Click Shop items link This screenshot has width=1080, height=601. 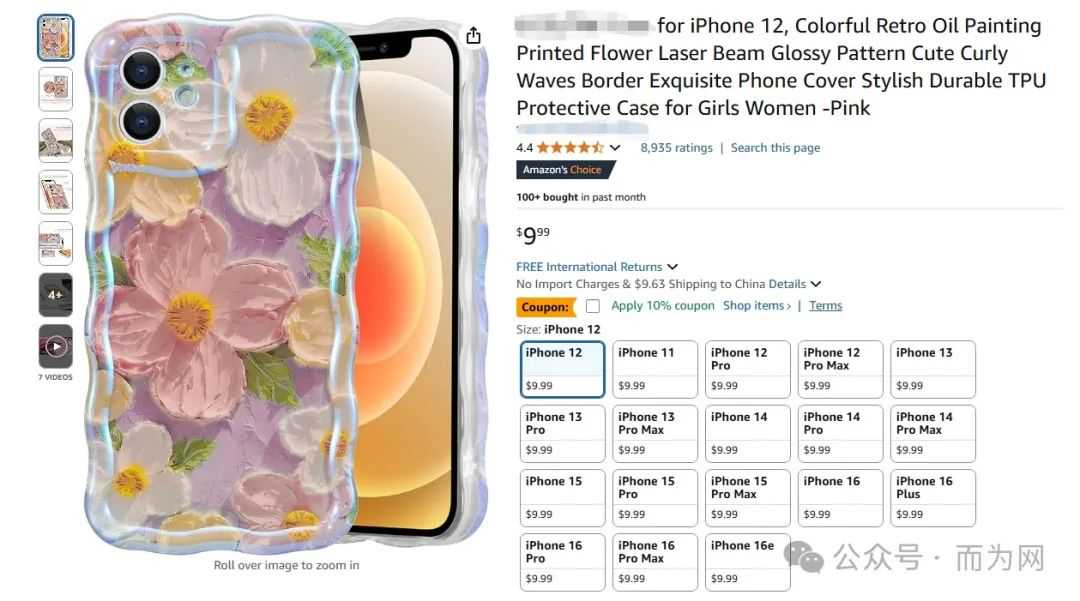tap(757, 306)
